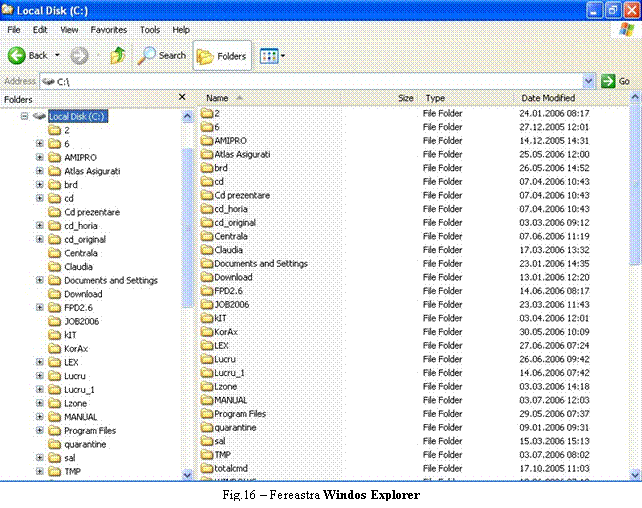
Task: Open Search from the toolbar
Action: [x=162, y=56]
